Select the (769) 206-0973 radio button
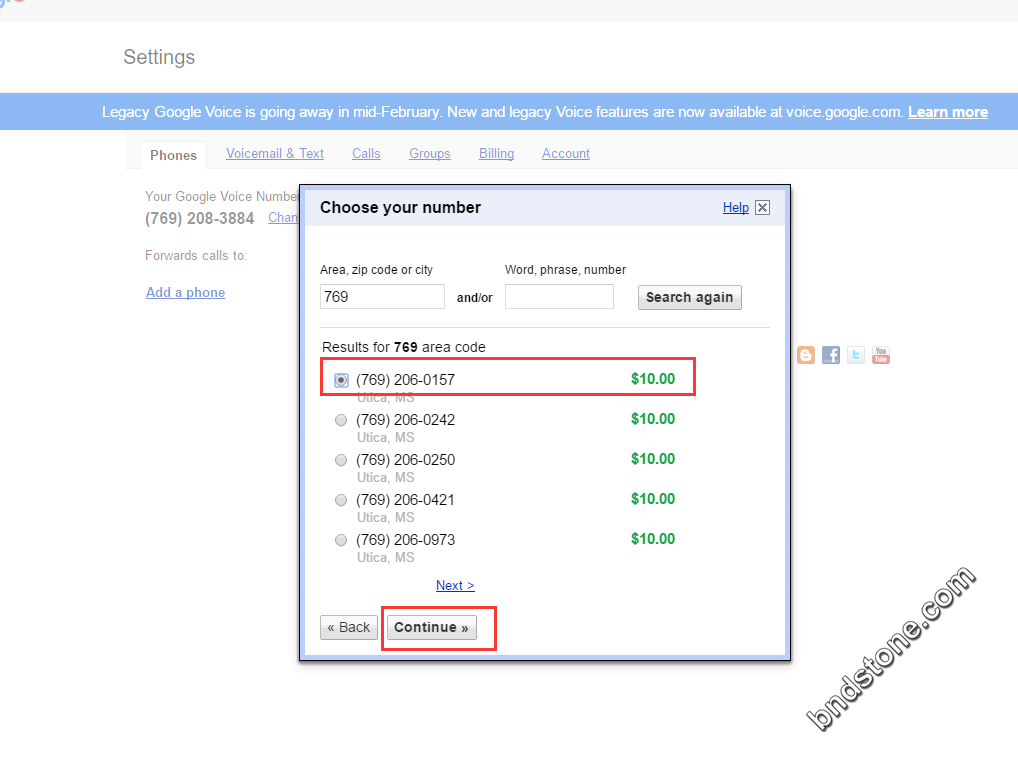This screenshot has height=763, width=1018. [x=341, y=540]
